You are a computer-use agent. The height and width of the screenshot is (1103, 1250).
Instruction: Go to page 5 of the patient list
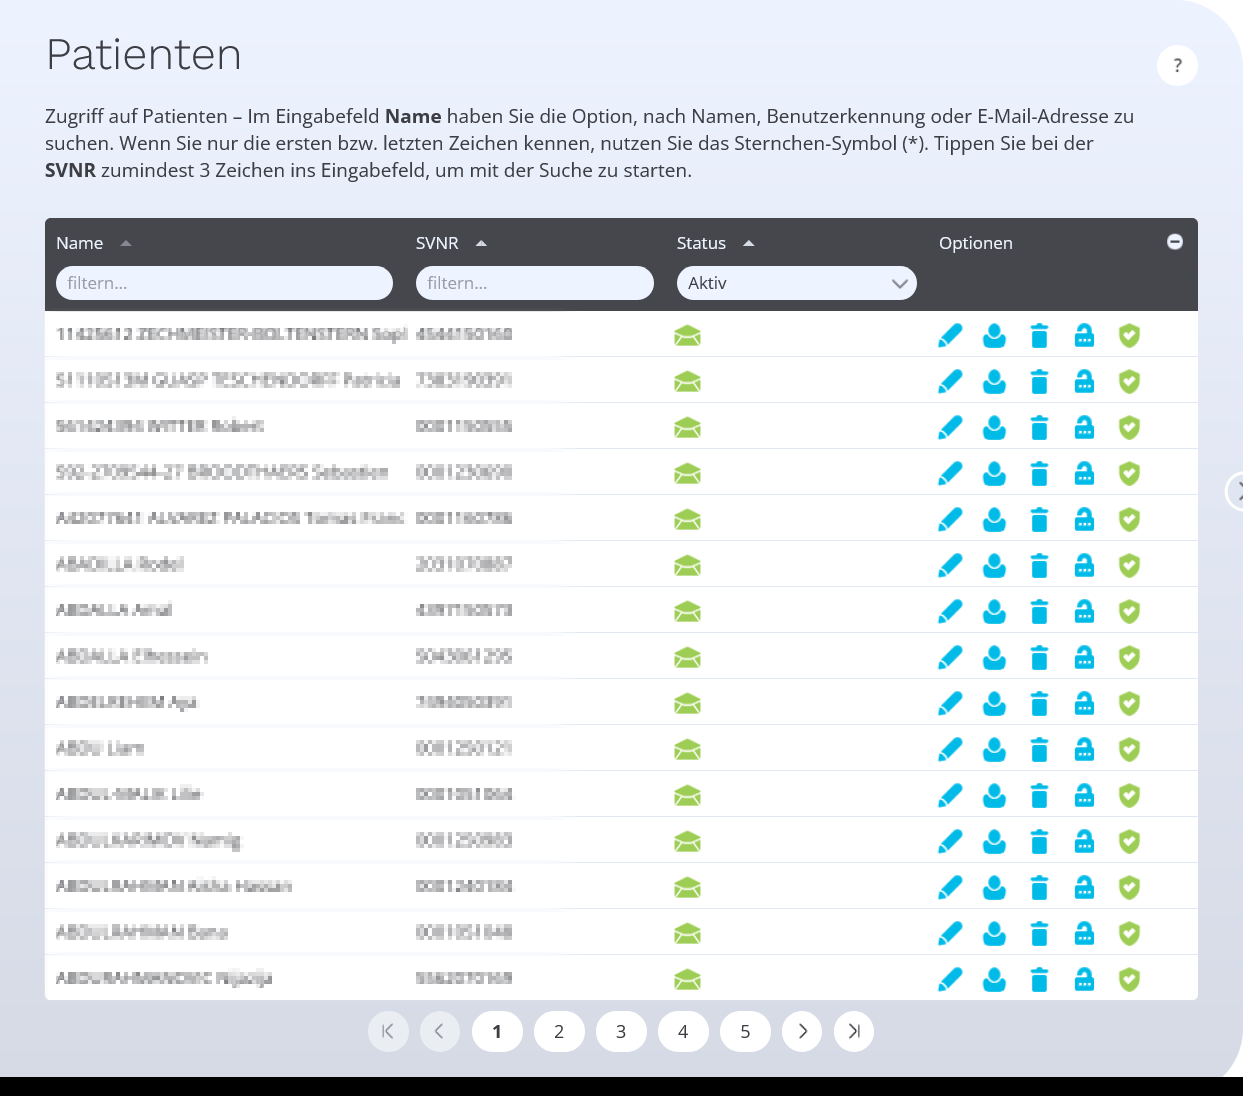point(745,1032)
